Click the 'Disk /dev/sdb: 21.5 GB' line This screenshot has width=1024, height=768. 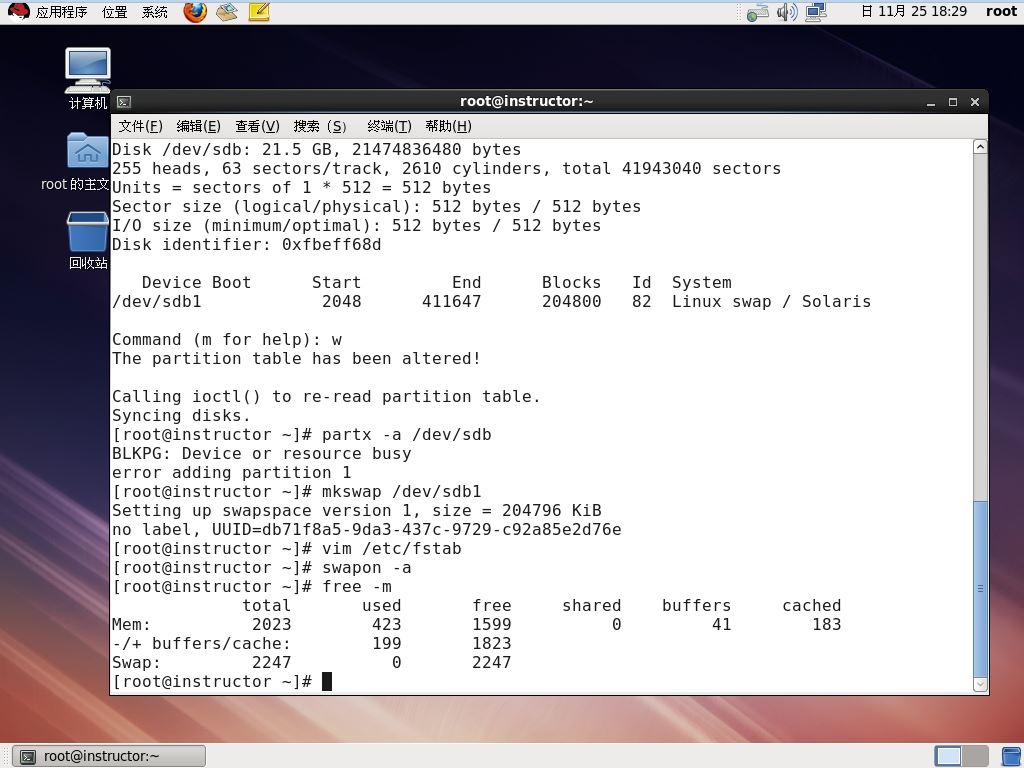click(316, 150)
